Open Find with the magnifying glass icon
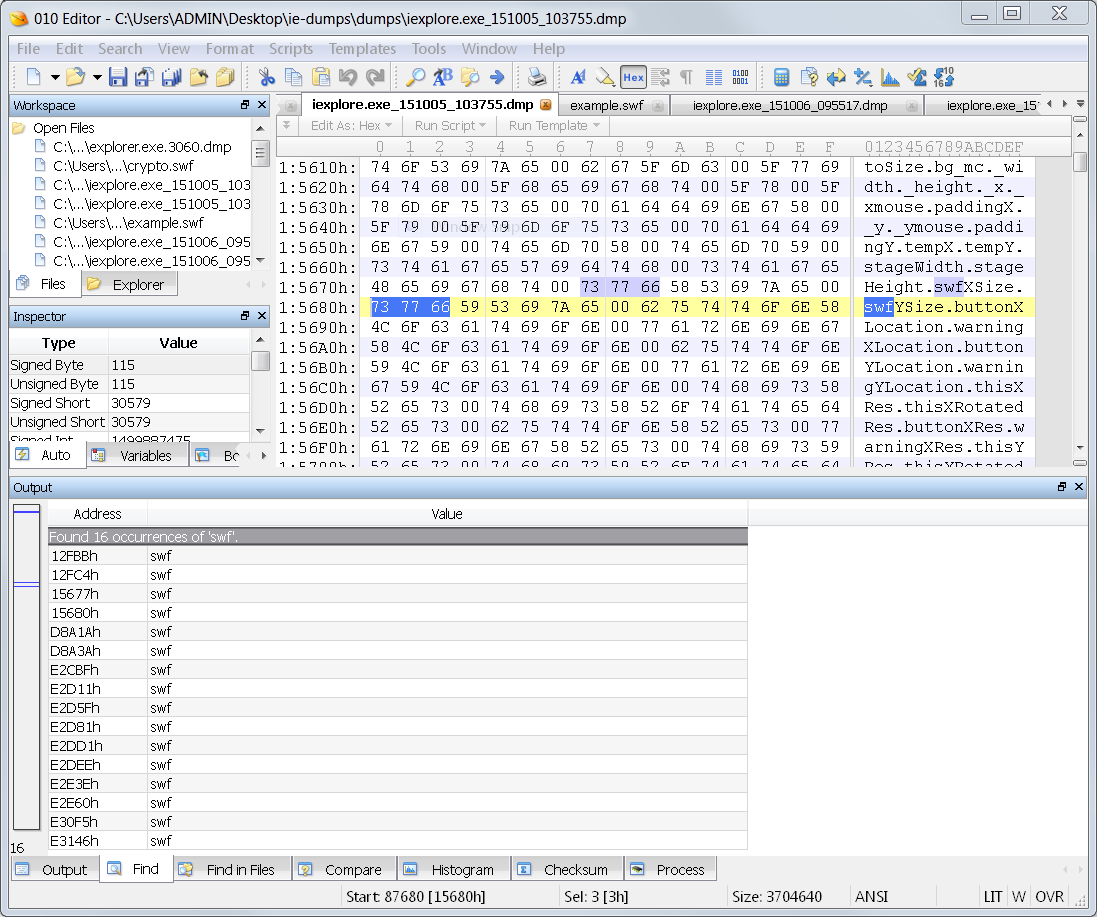 [x=416, y=77]
